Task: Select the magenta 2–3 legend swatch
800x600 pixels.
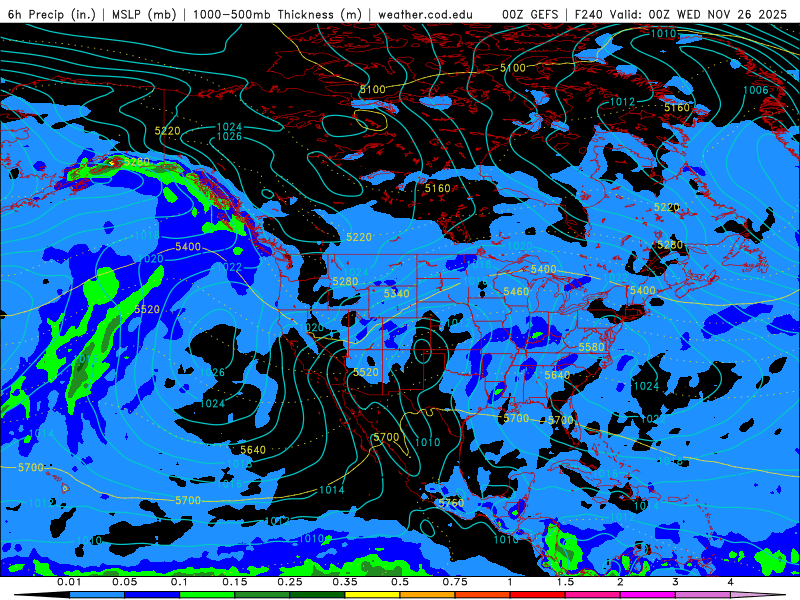Action: [648, 595]
